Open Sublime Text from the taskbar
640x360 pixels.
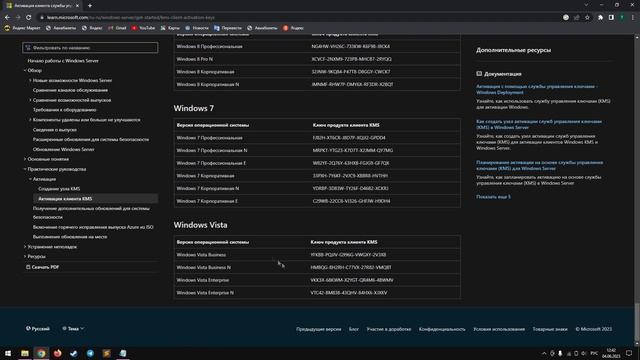(107, 353)
